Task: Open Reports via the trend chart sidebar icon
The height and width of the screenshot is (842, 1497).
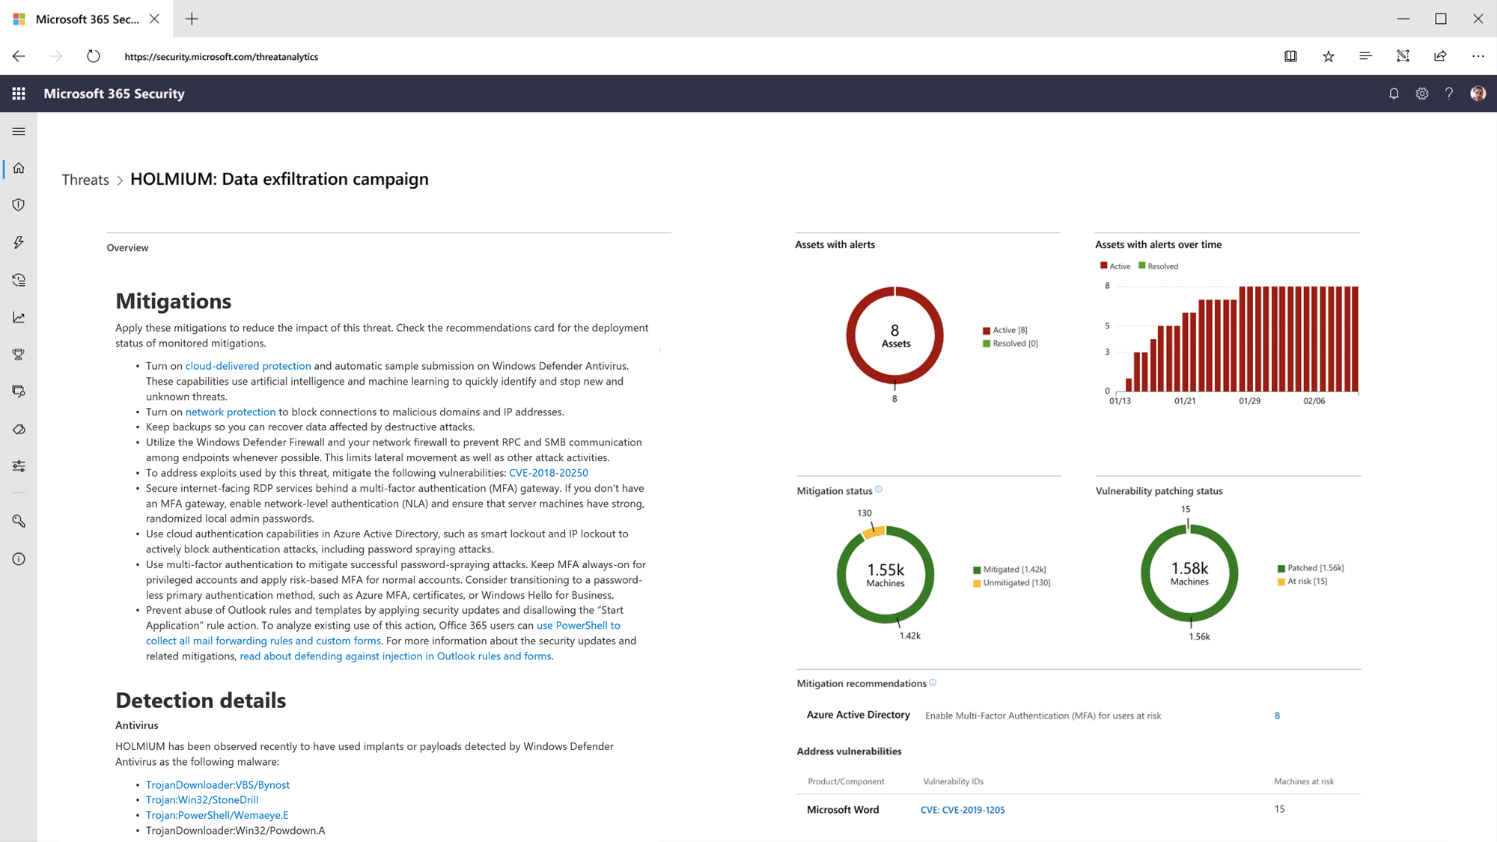Action: pyautogui.click(x=18, y=317)
